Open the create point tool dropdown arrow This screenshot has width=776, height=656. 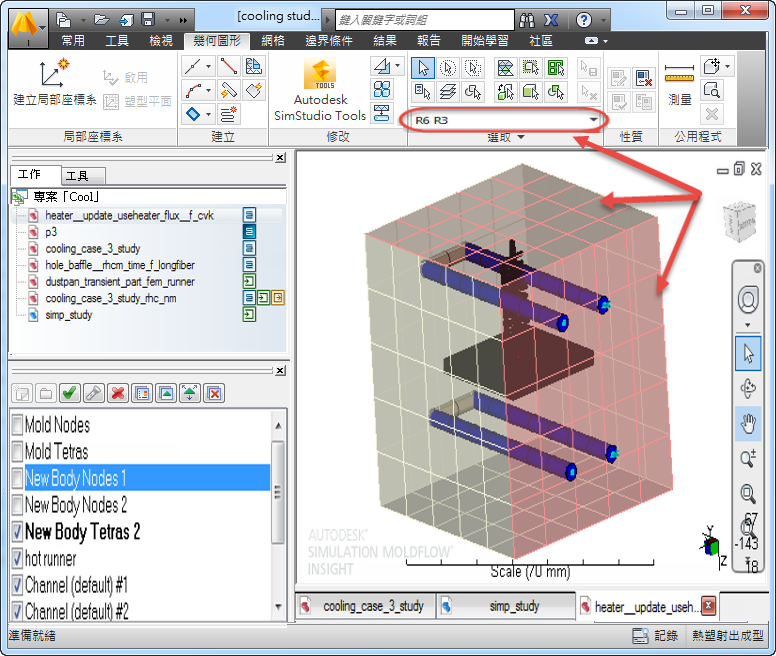click(x=209, y=66)
